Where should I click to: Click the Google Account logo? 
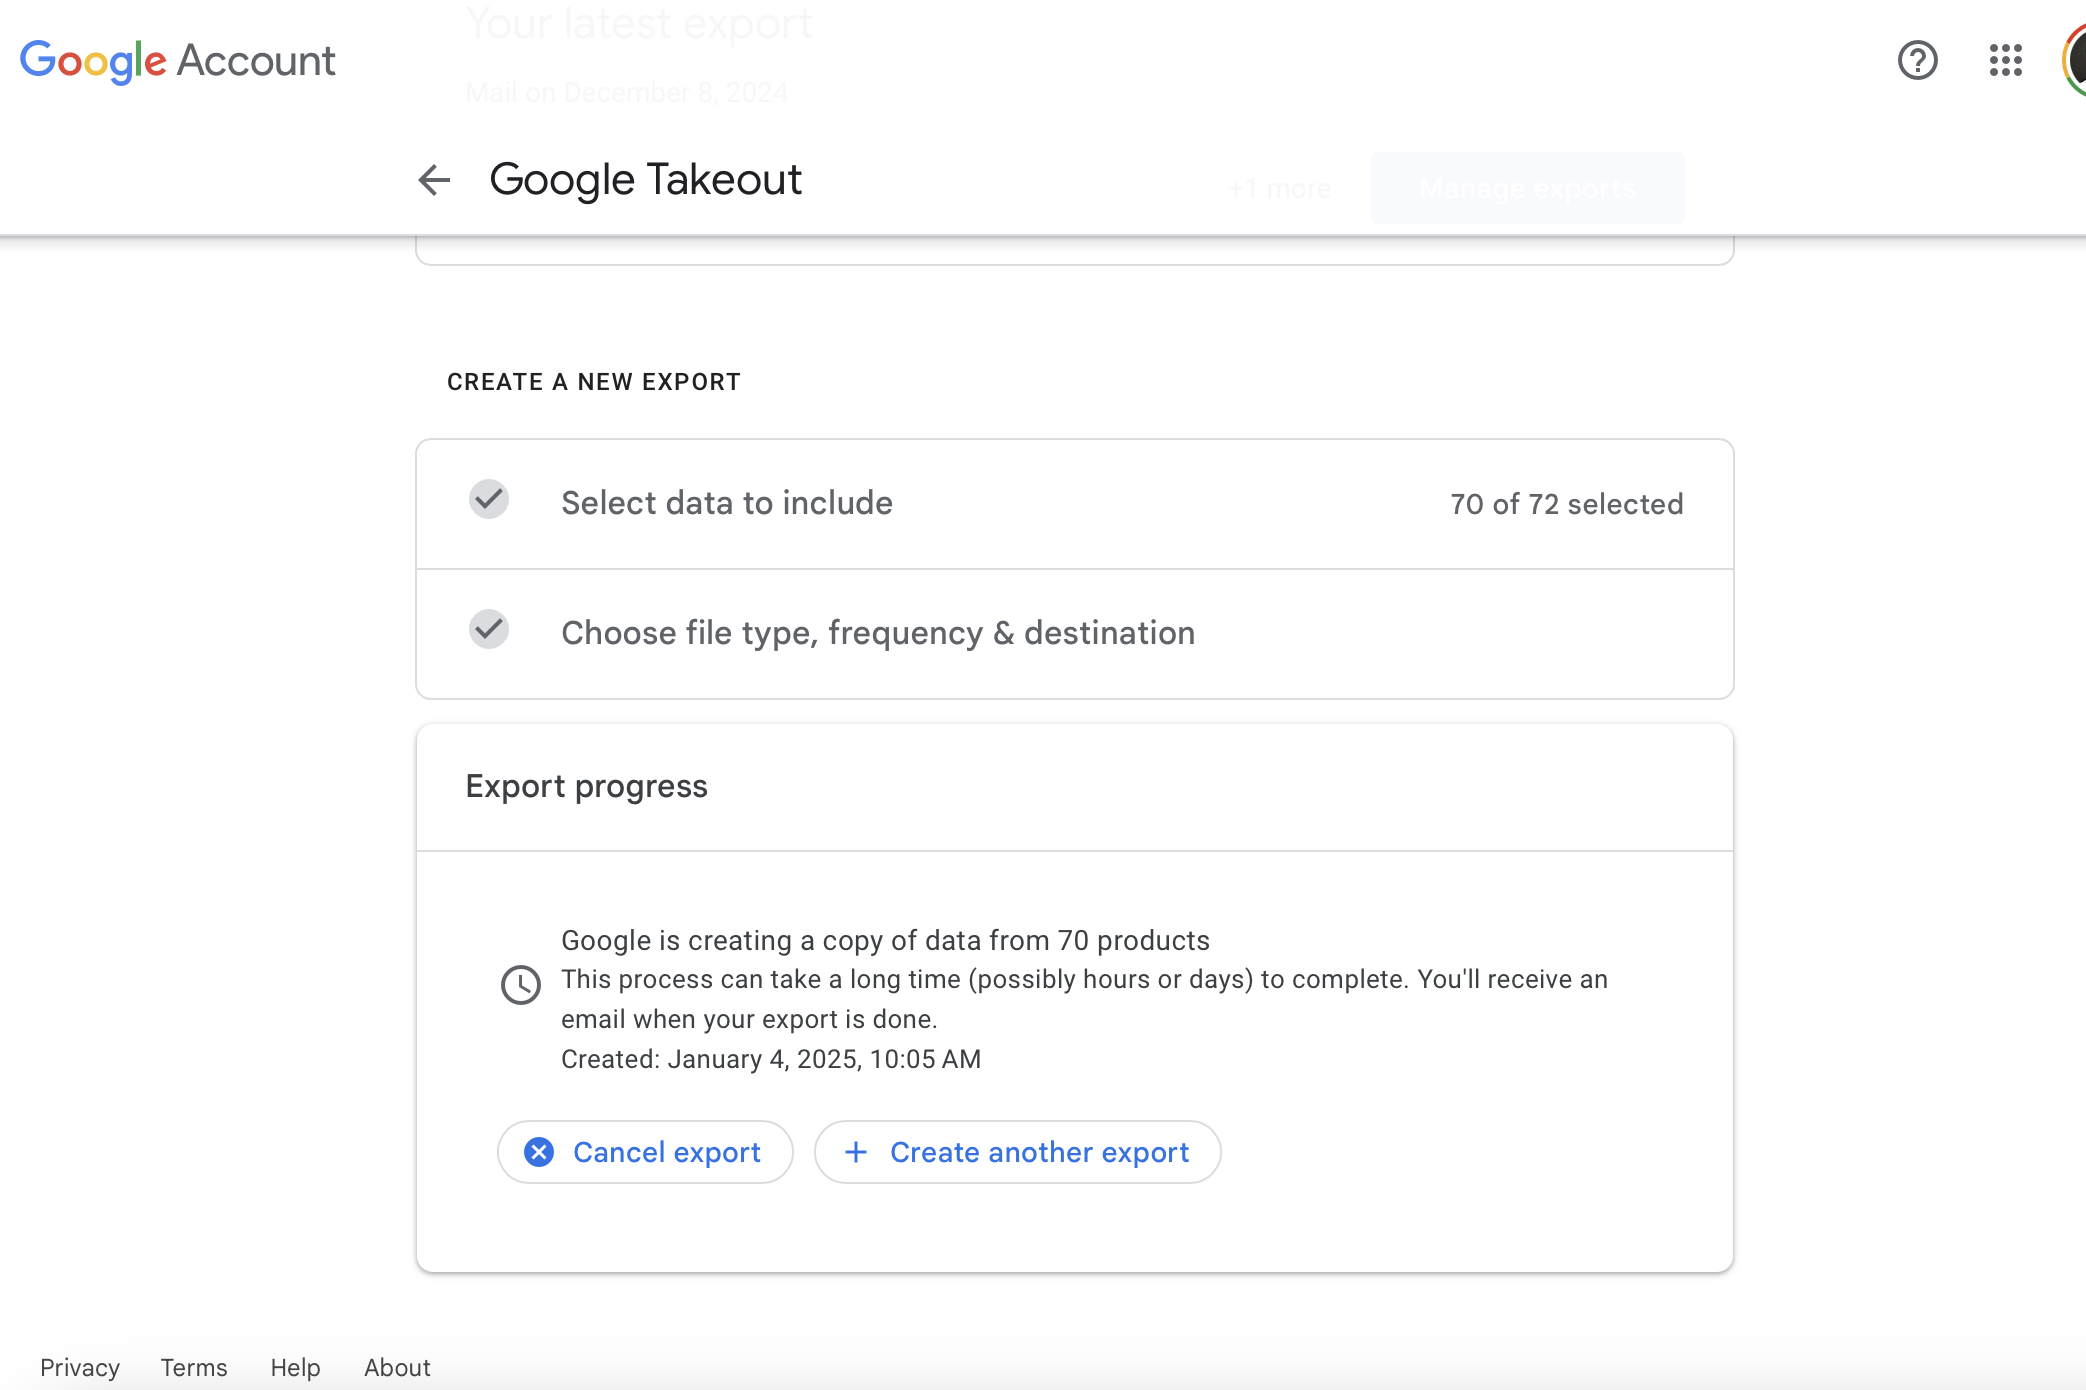pyautogui.click(x=177, y=61)
